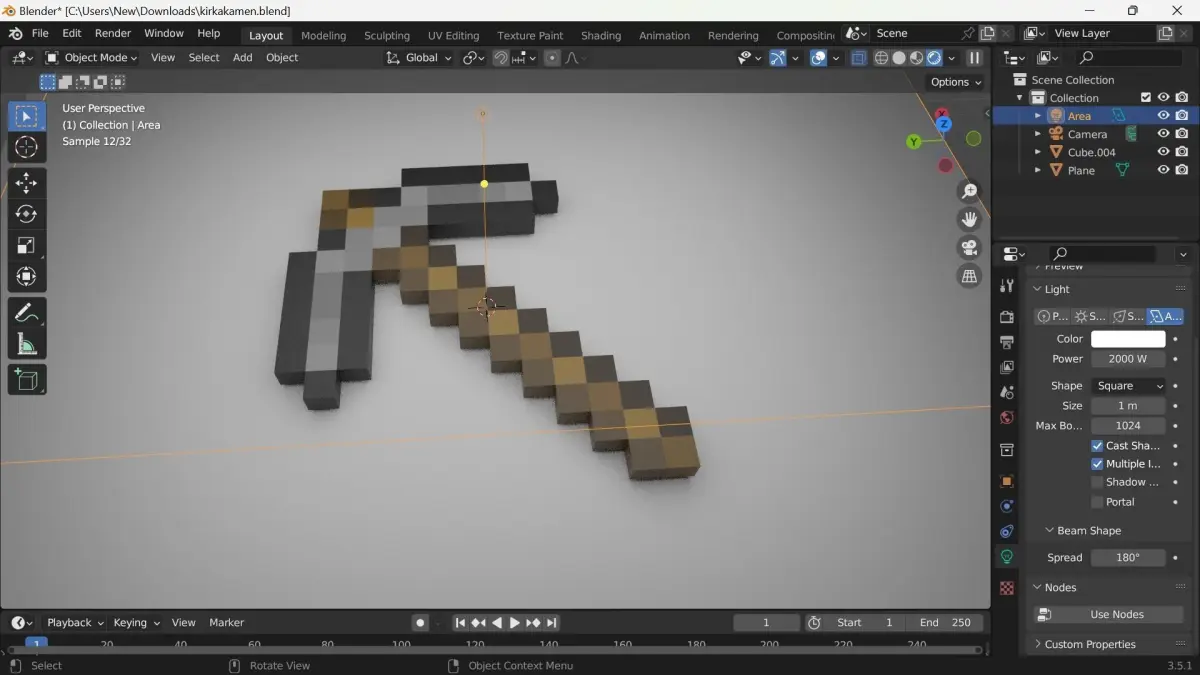This screenshot has height=675, width=1200.
Task: Switch to Shading workspace tab
Action: (x=601, y=35)
